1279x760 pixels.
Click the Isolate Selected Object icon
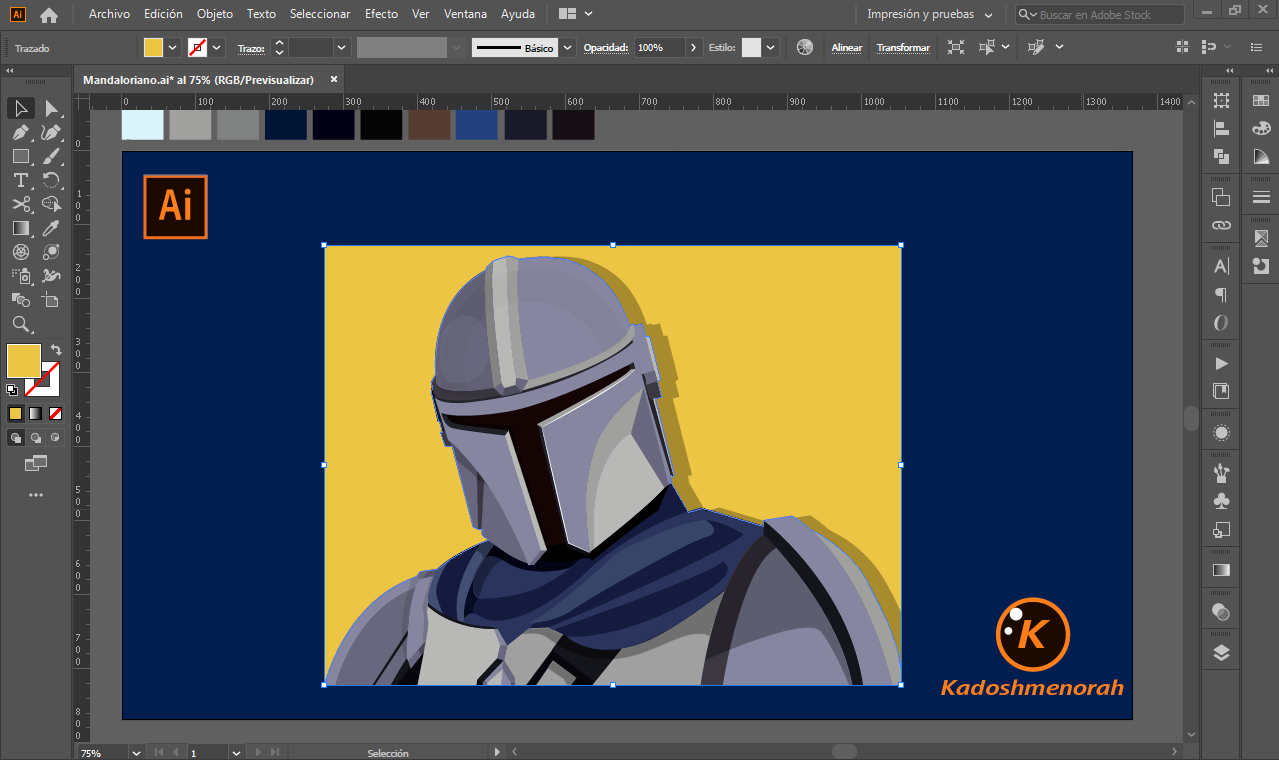tap(956, 47)
